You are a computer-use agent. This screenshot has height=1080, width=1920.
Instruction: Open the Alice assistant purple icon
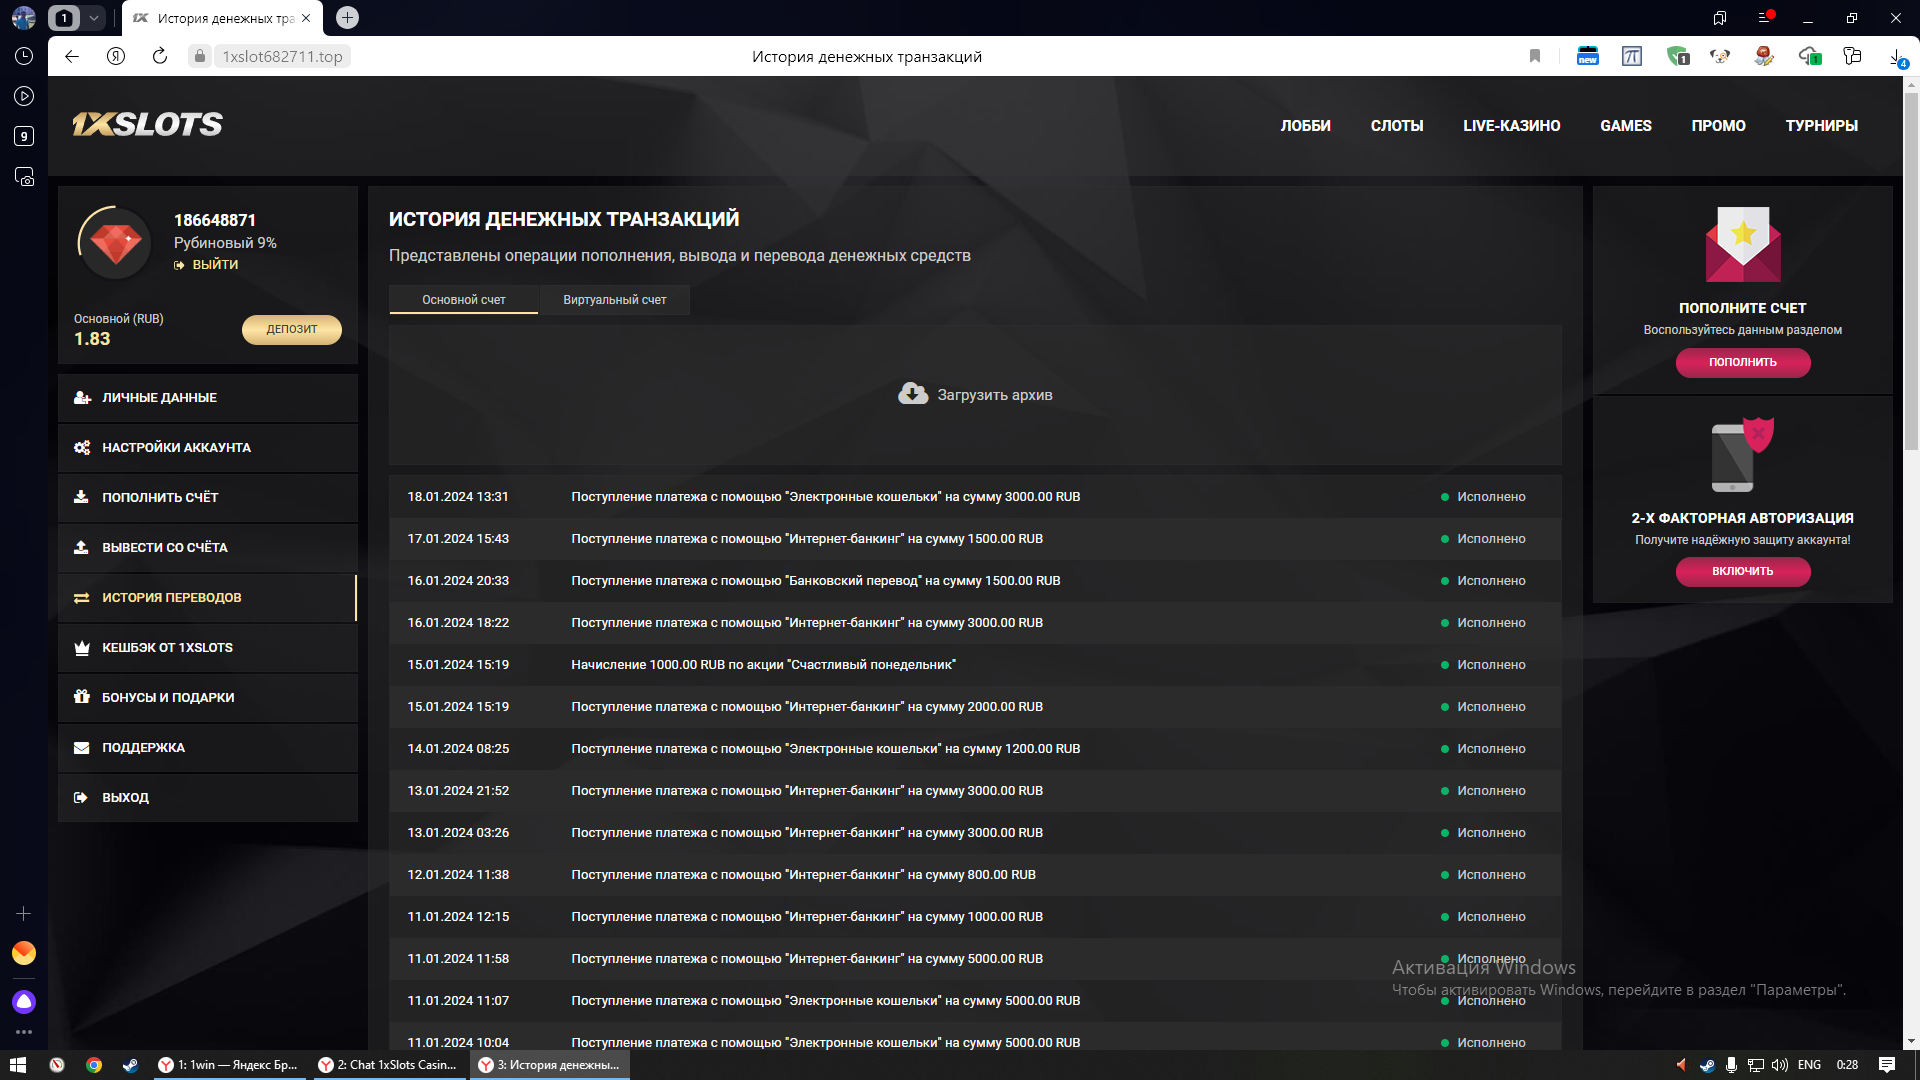pyautogui.click(x=24, y=1002)
